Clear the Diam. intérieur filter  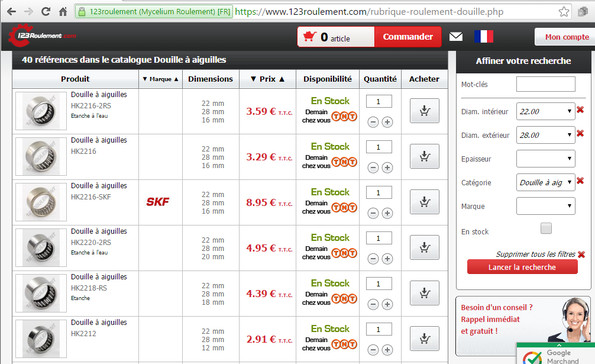coord(580,110)
